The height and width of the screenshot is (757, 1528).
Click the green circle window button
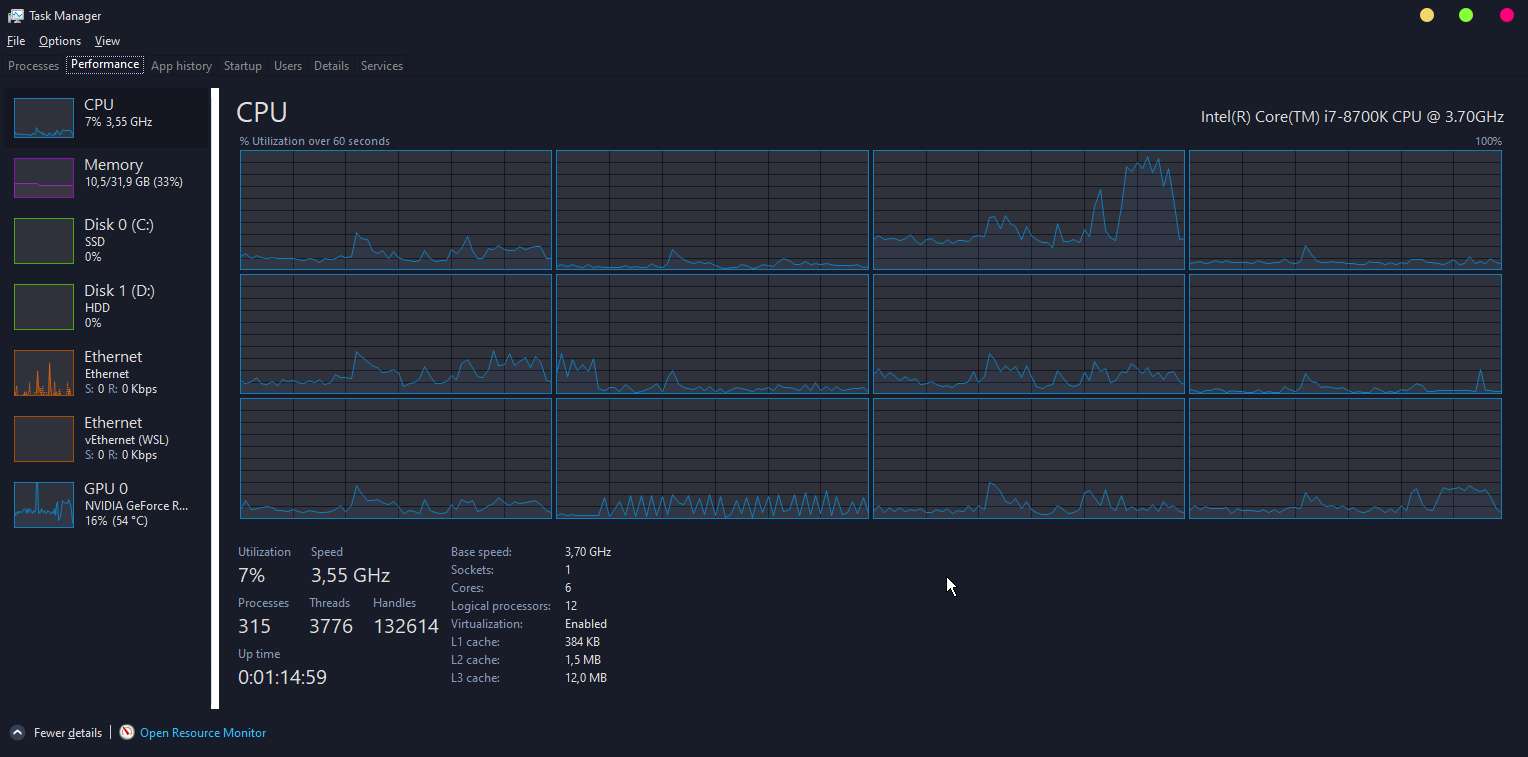tap(1466, 15)
